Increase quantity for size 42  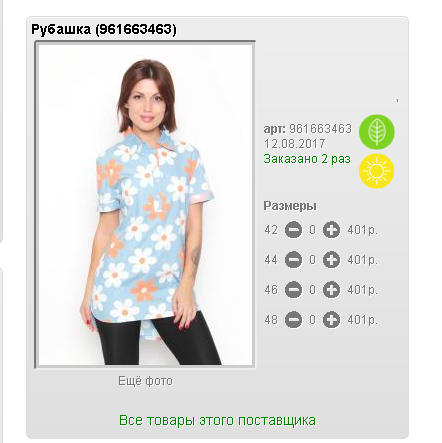click(331, 230)
